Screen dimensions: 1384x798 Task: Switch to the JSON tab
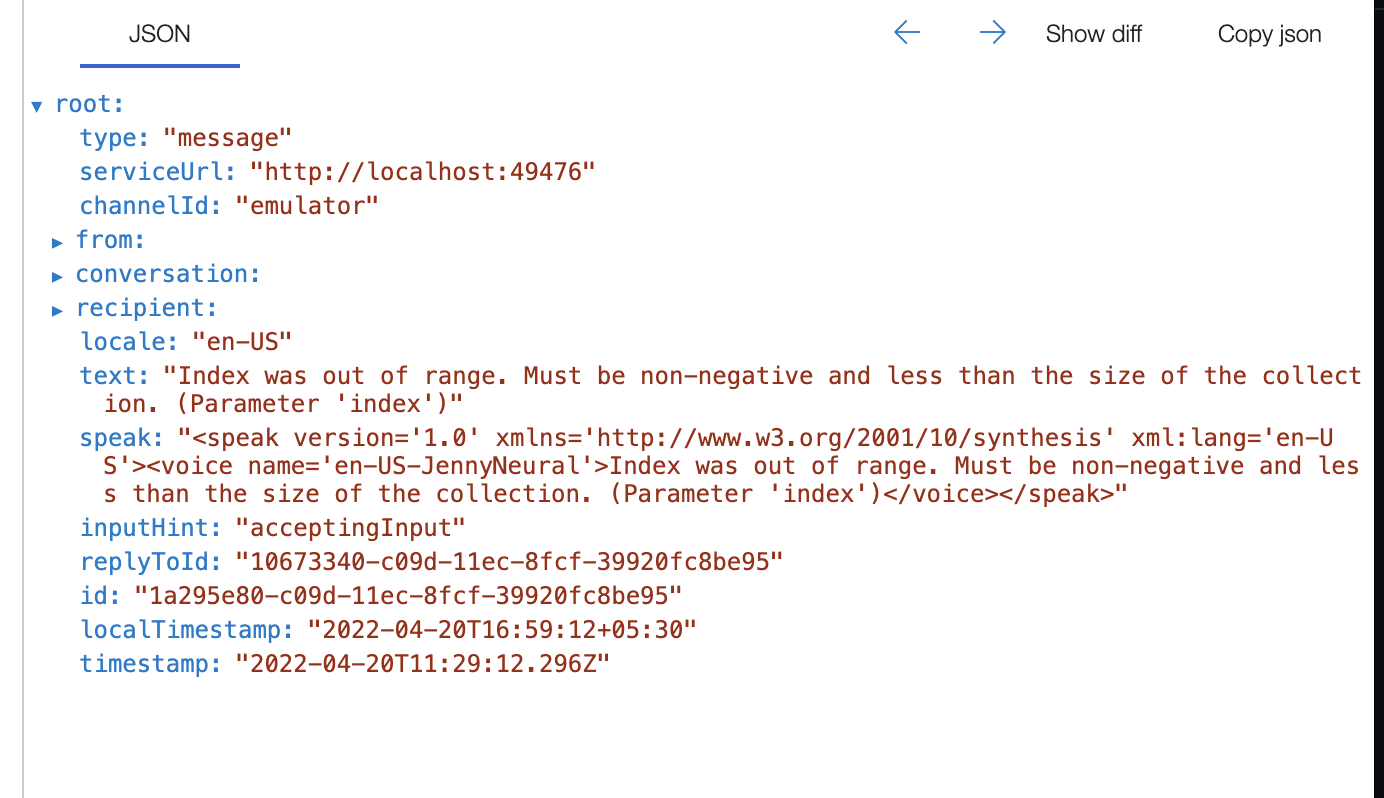coord(159,33)
